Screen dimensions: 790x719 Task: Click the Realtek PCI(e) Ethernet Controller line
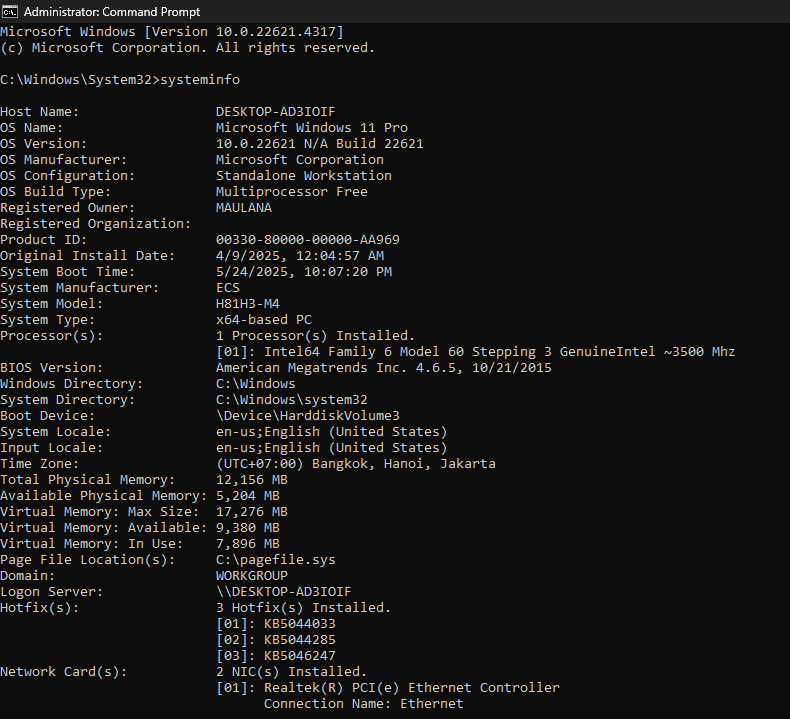pos(388,688)
